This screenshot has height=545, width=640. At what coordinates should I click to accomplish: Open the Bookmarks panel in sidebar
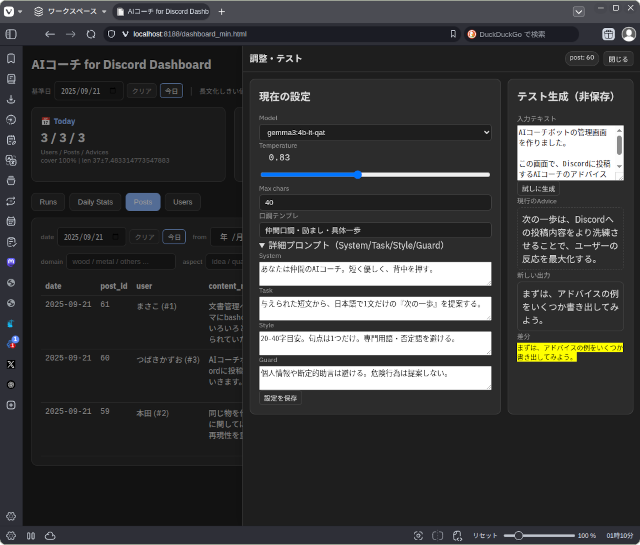pos(11,57)
